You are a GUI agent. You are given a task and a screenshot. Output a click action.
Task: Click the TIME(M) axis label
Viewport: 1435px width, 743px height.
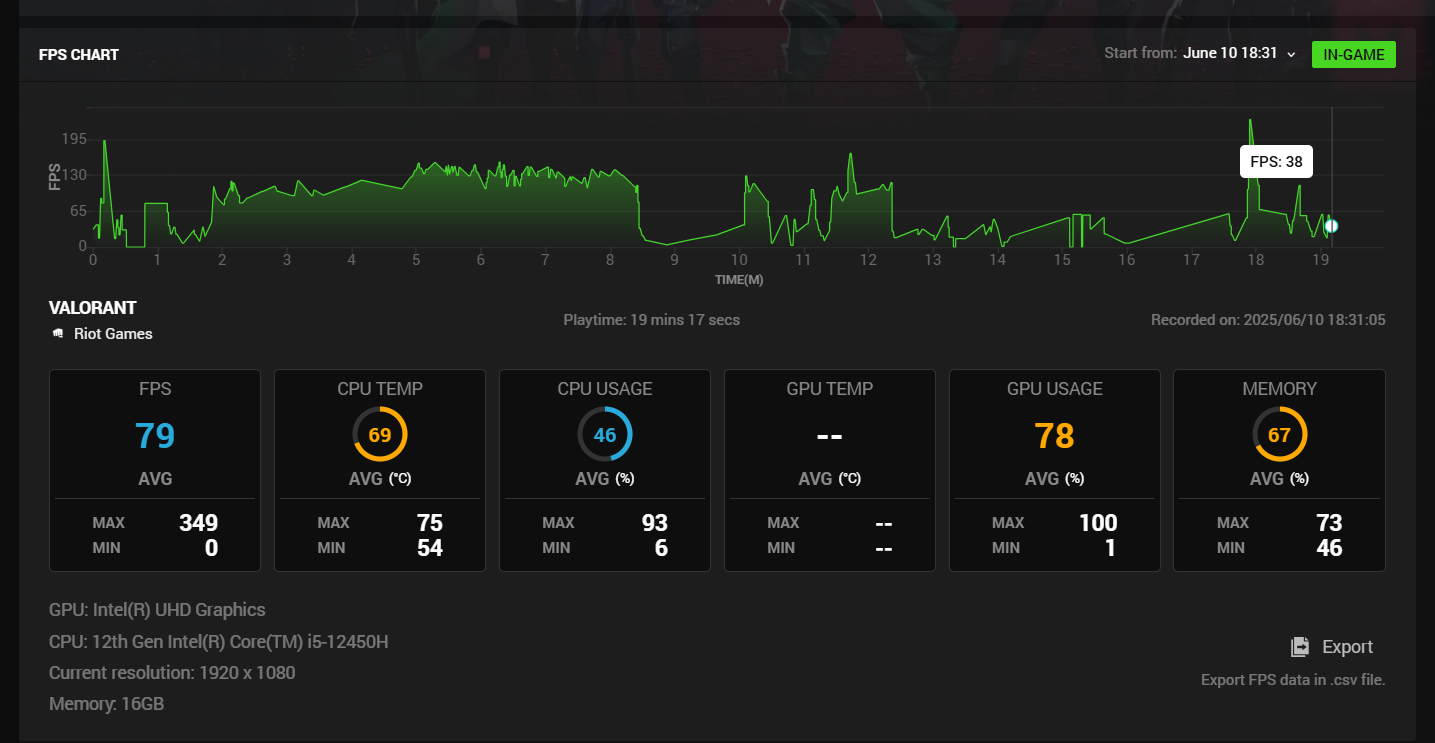[739, 280]
